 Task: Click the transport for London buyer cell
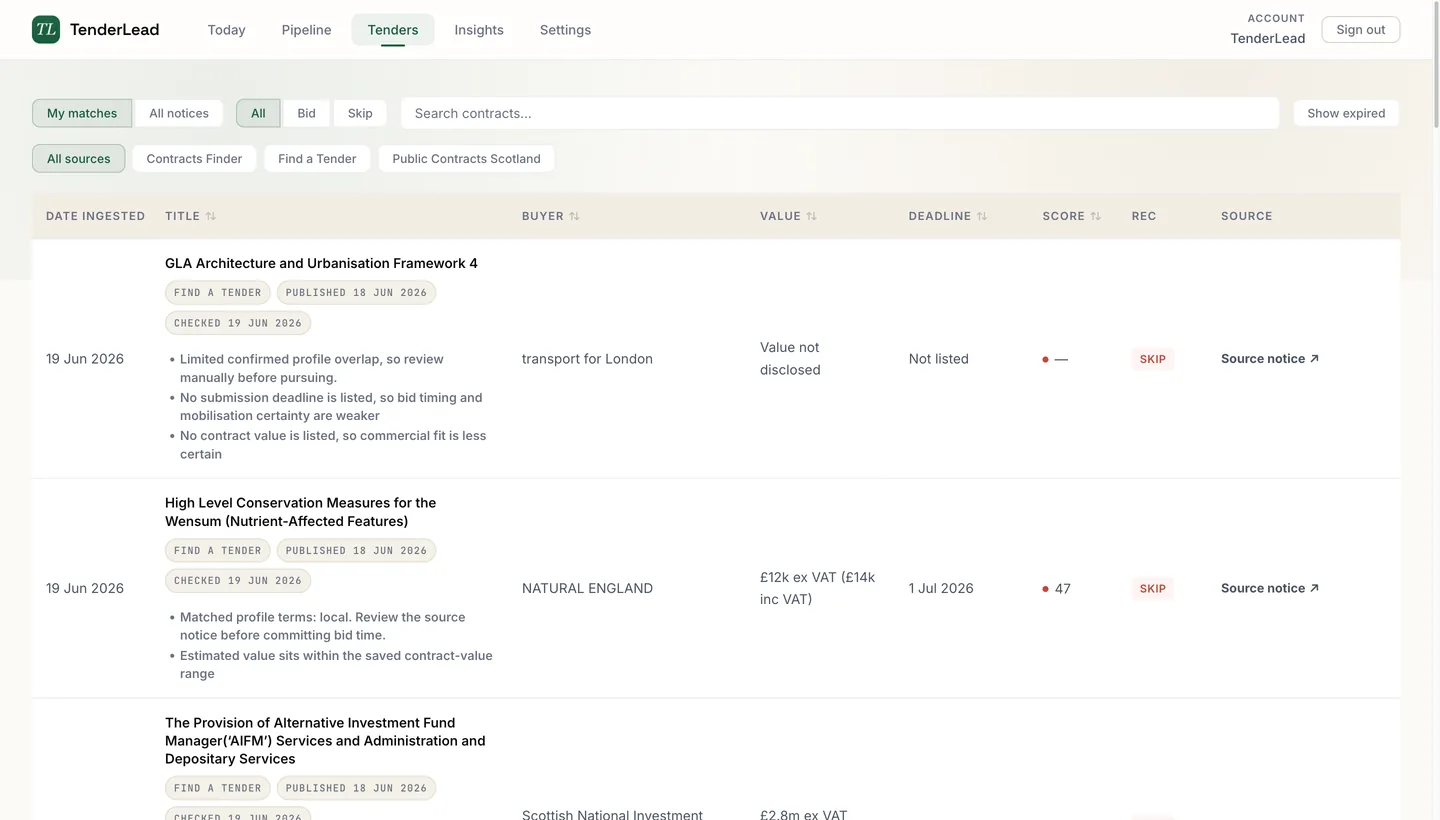(587, 359)
